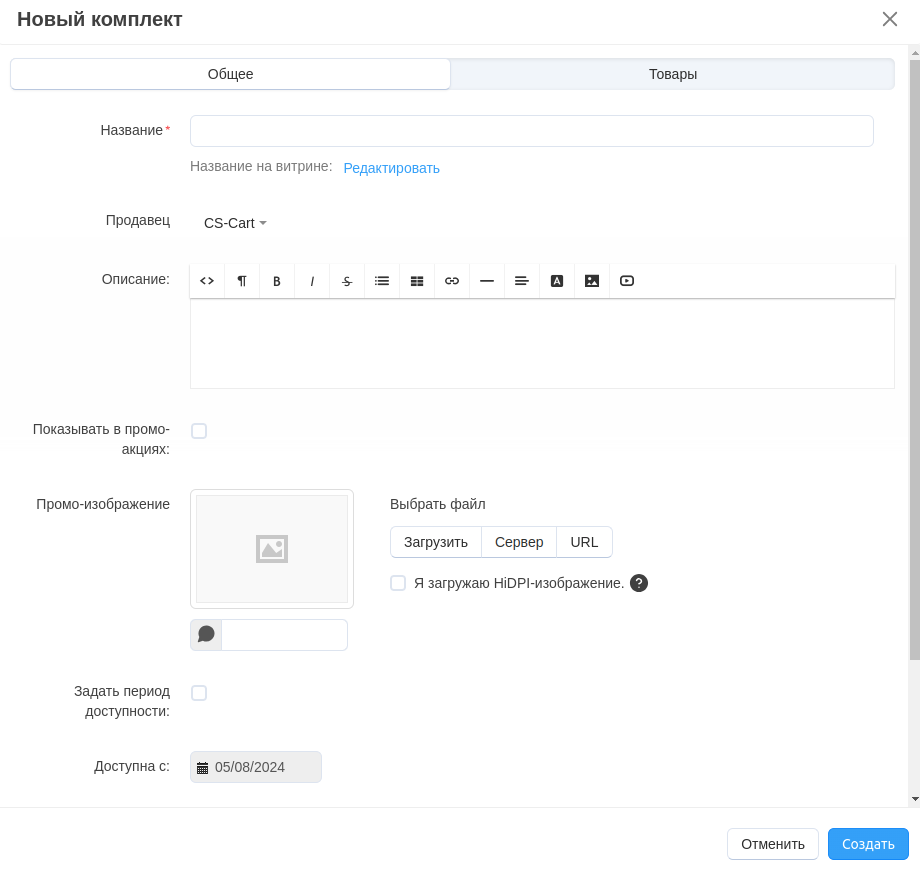Click 'Редактировать' storefront name link

[x=391, y=168]
